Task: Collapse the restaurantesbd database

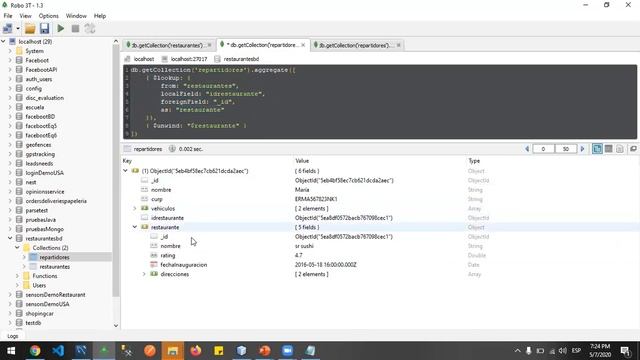Action: click(x=10, y=238)
